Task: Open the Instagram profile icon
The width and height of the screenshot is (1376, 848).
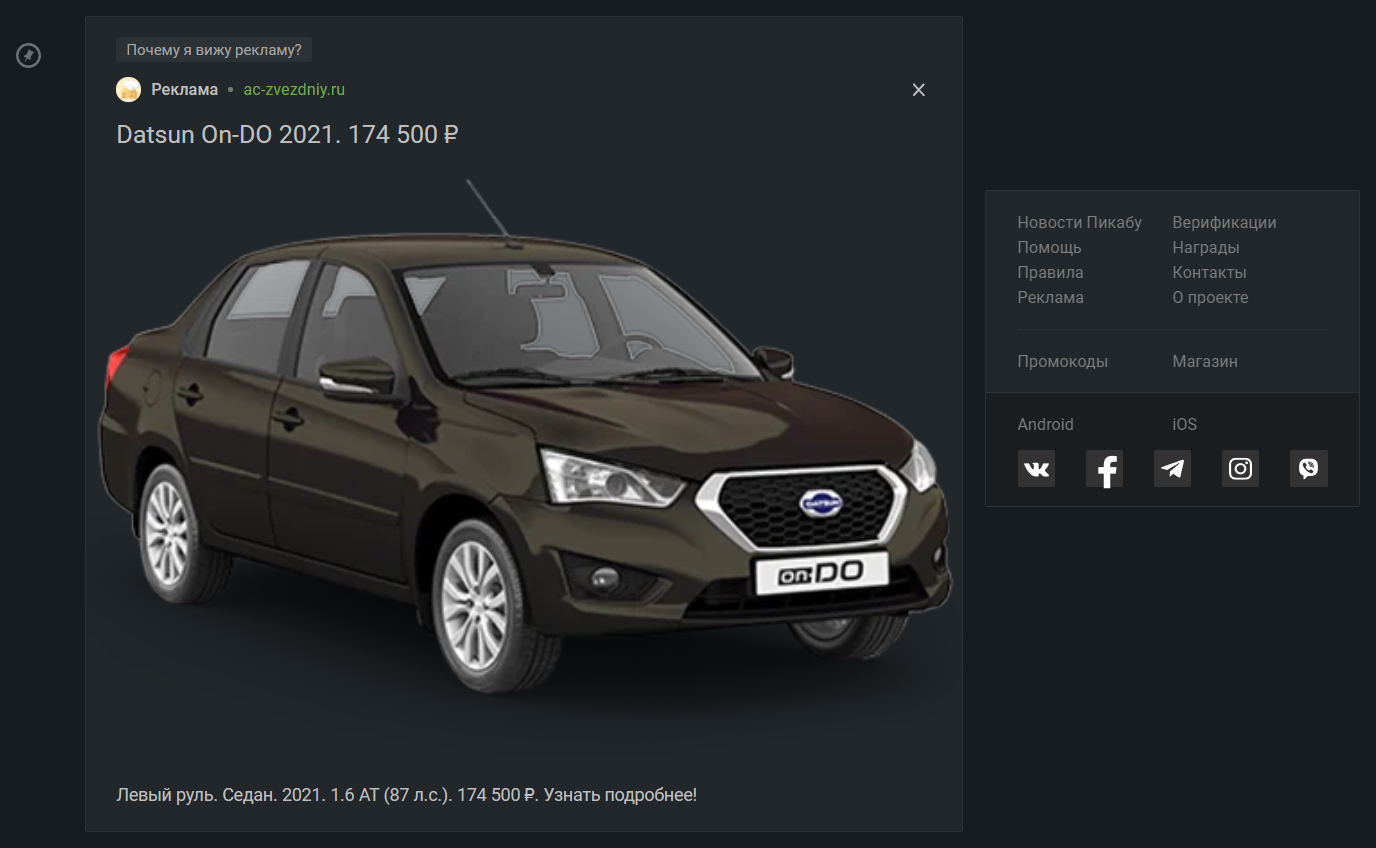Action: [1240, 468]
